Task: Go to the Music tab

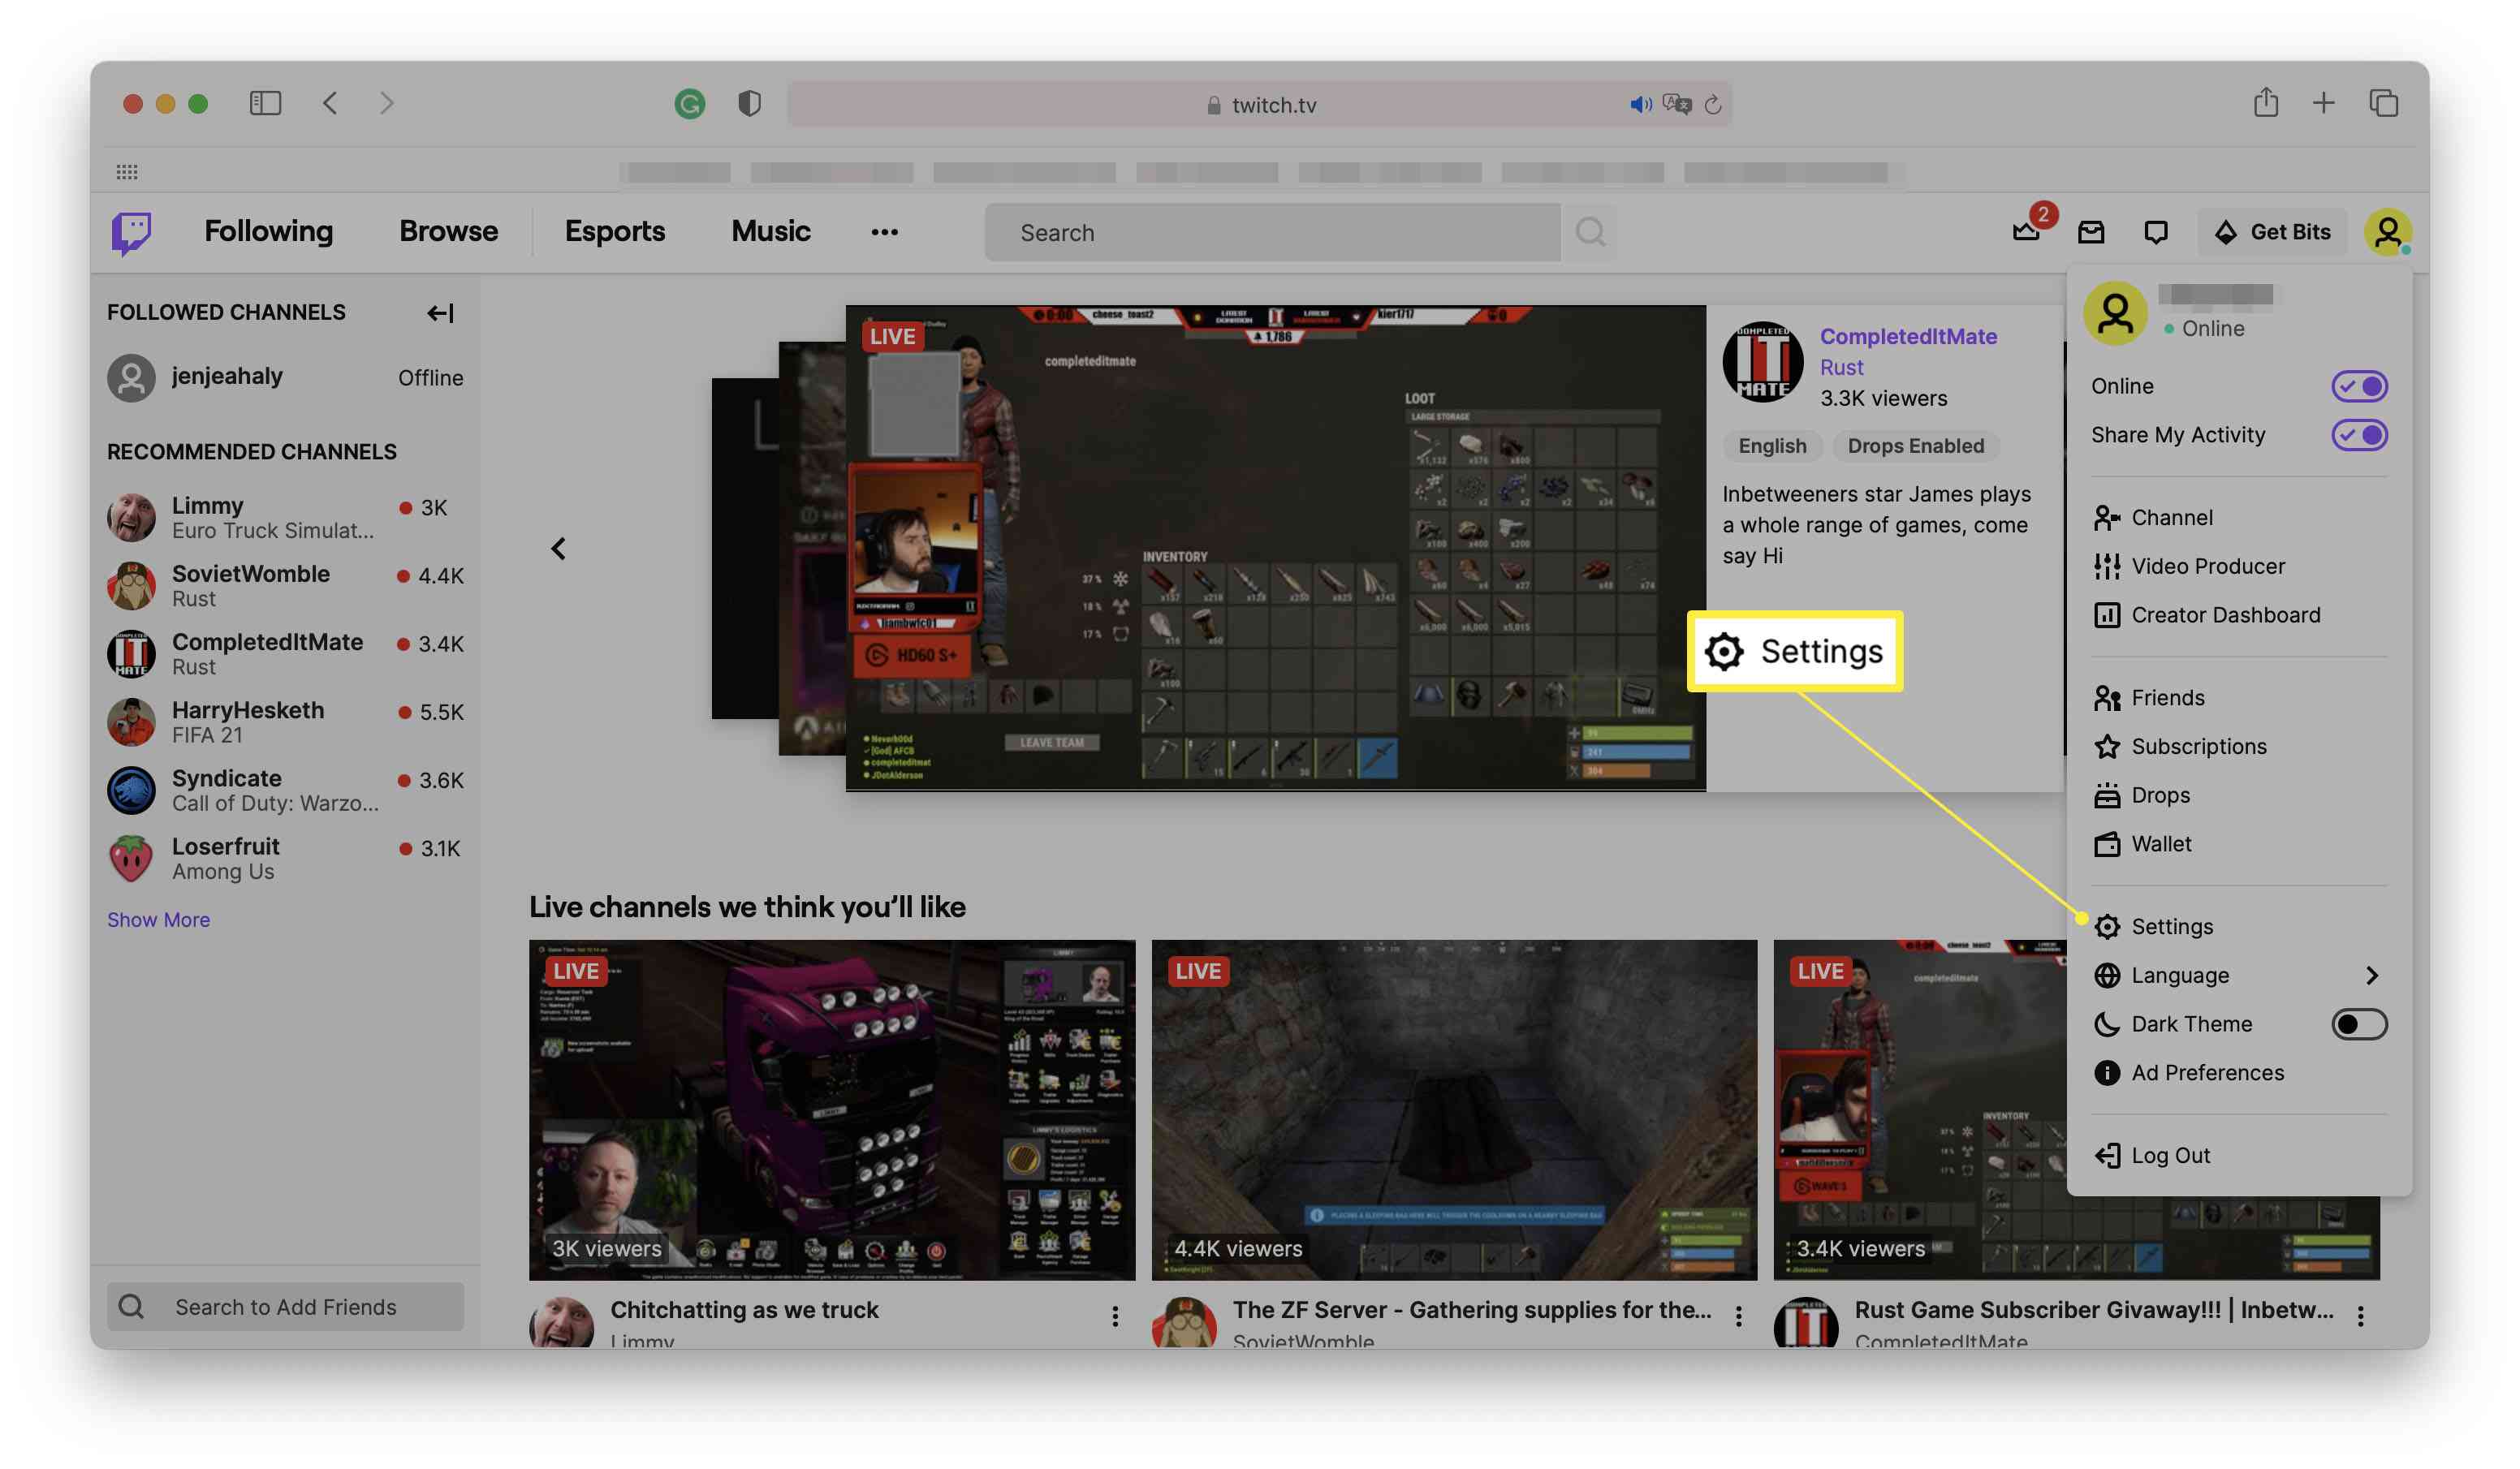Action: tap(770, 231)
